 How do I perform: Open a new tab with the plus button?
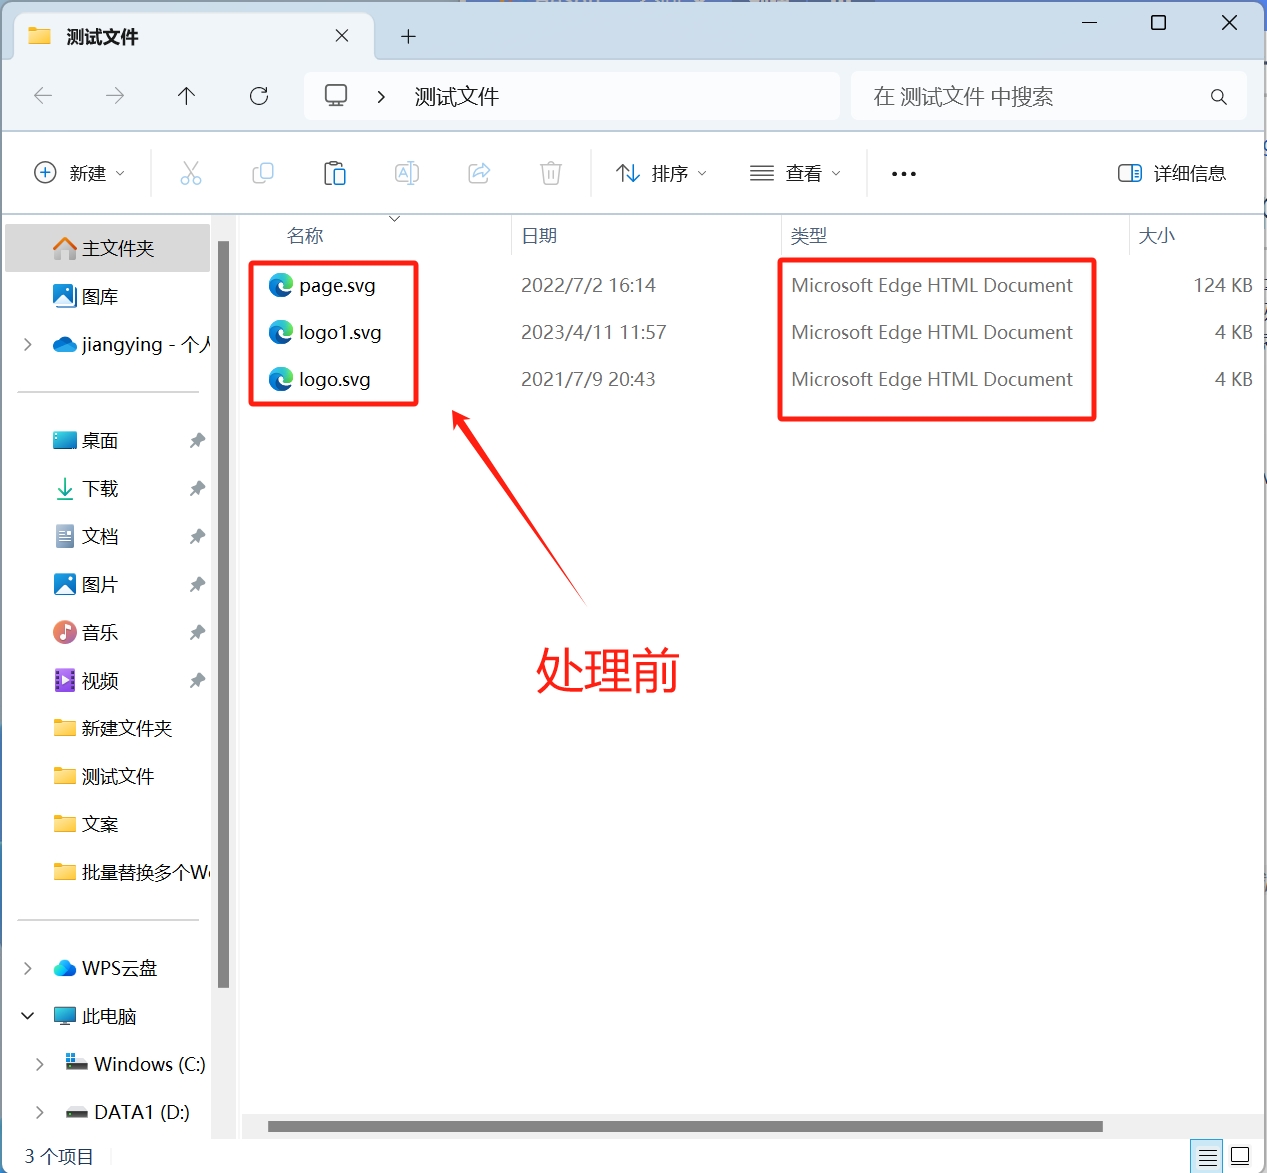(407, 36)
